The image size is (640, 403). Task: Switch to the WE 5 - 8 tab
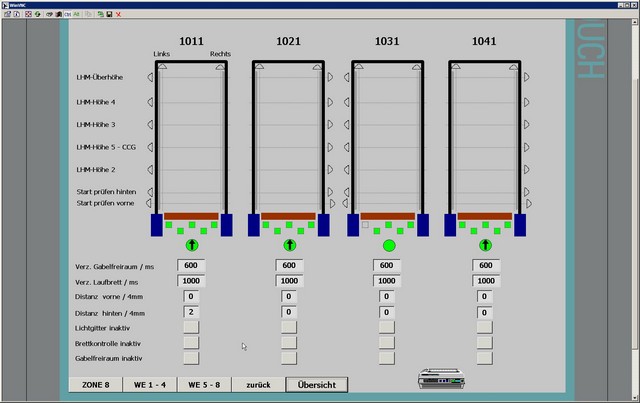(x=204, y=384)
